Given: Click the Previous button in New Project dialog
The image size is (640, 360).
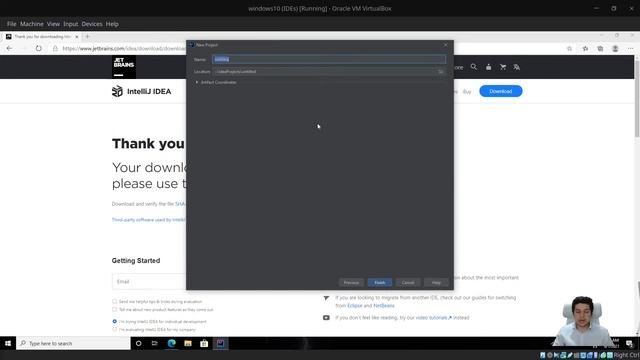Looking at the screenshot, I should 351,282.
